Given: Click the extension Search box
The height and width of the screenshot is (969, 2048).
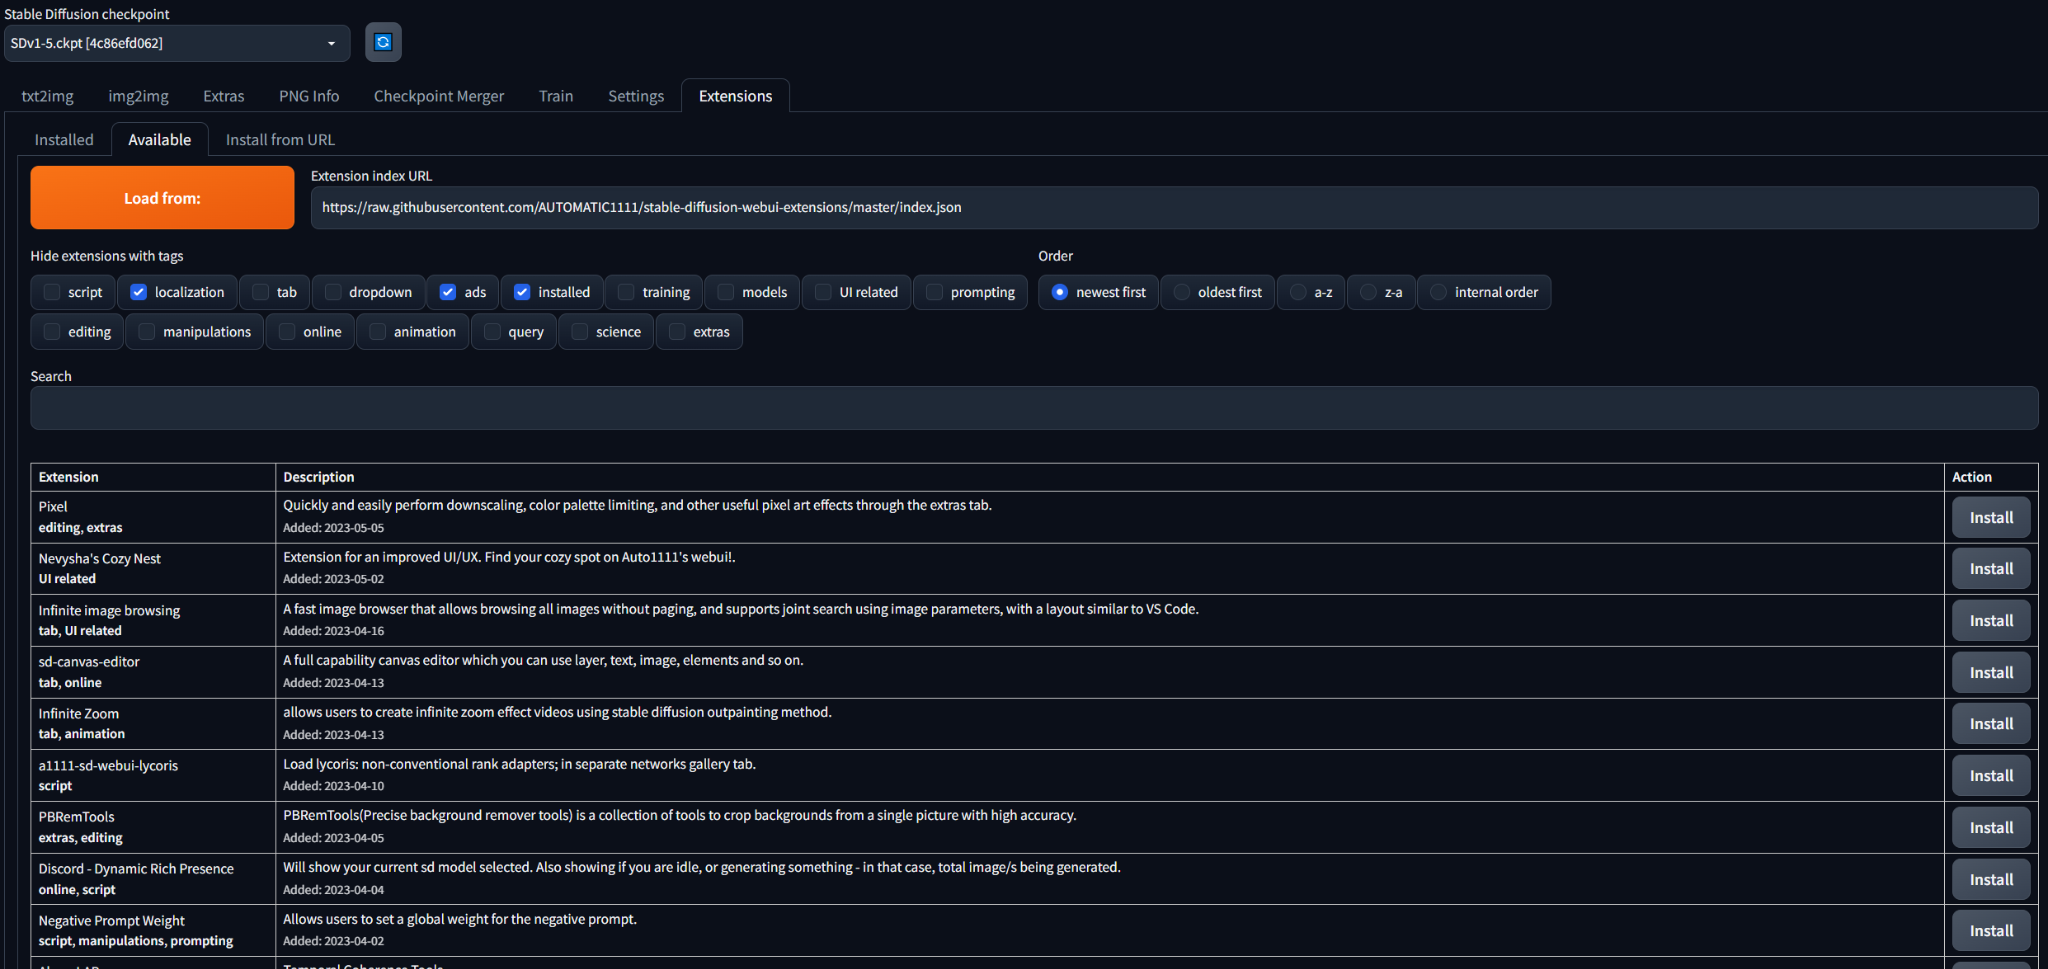Looking at the screenshot, I should (x=1033, y=408).
